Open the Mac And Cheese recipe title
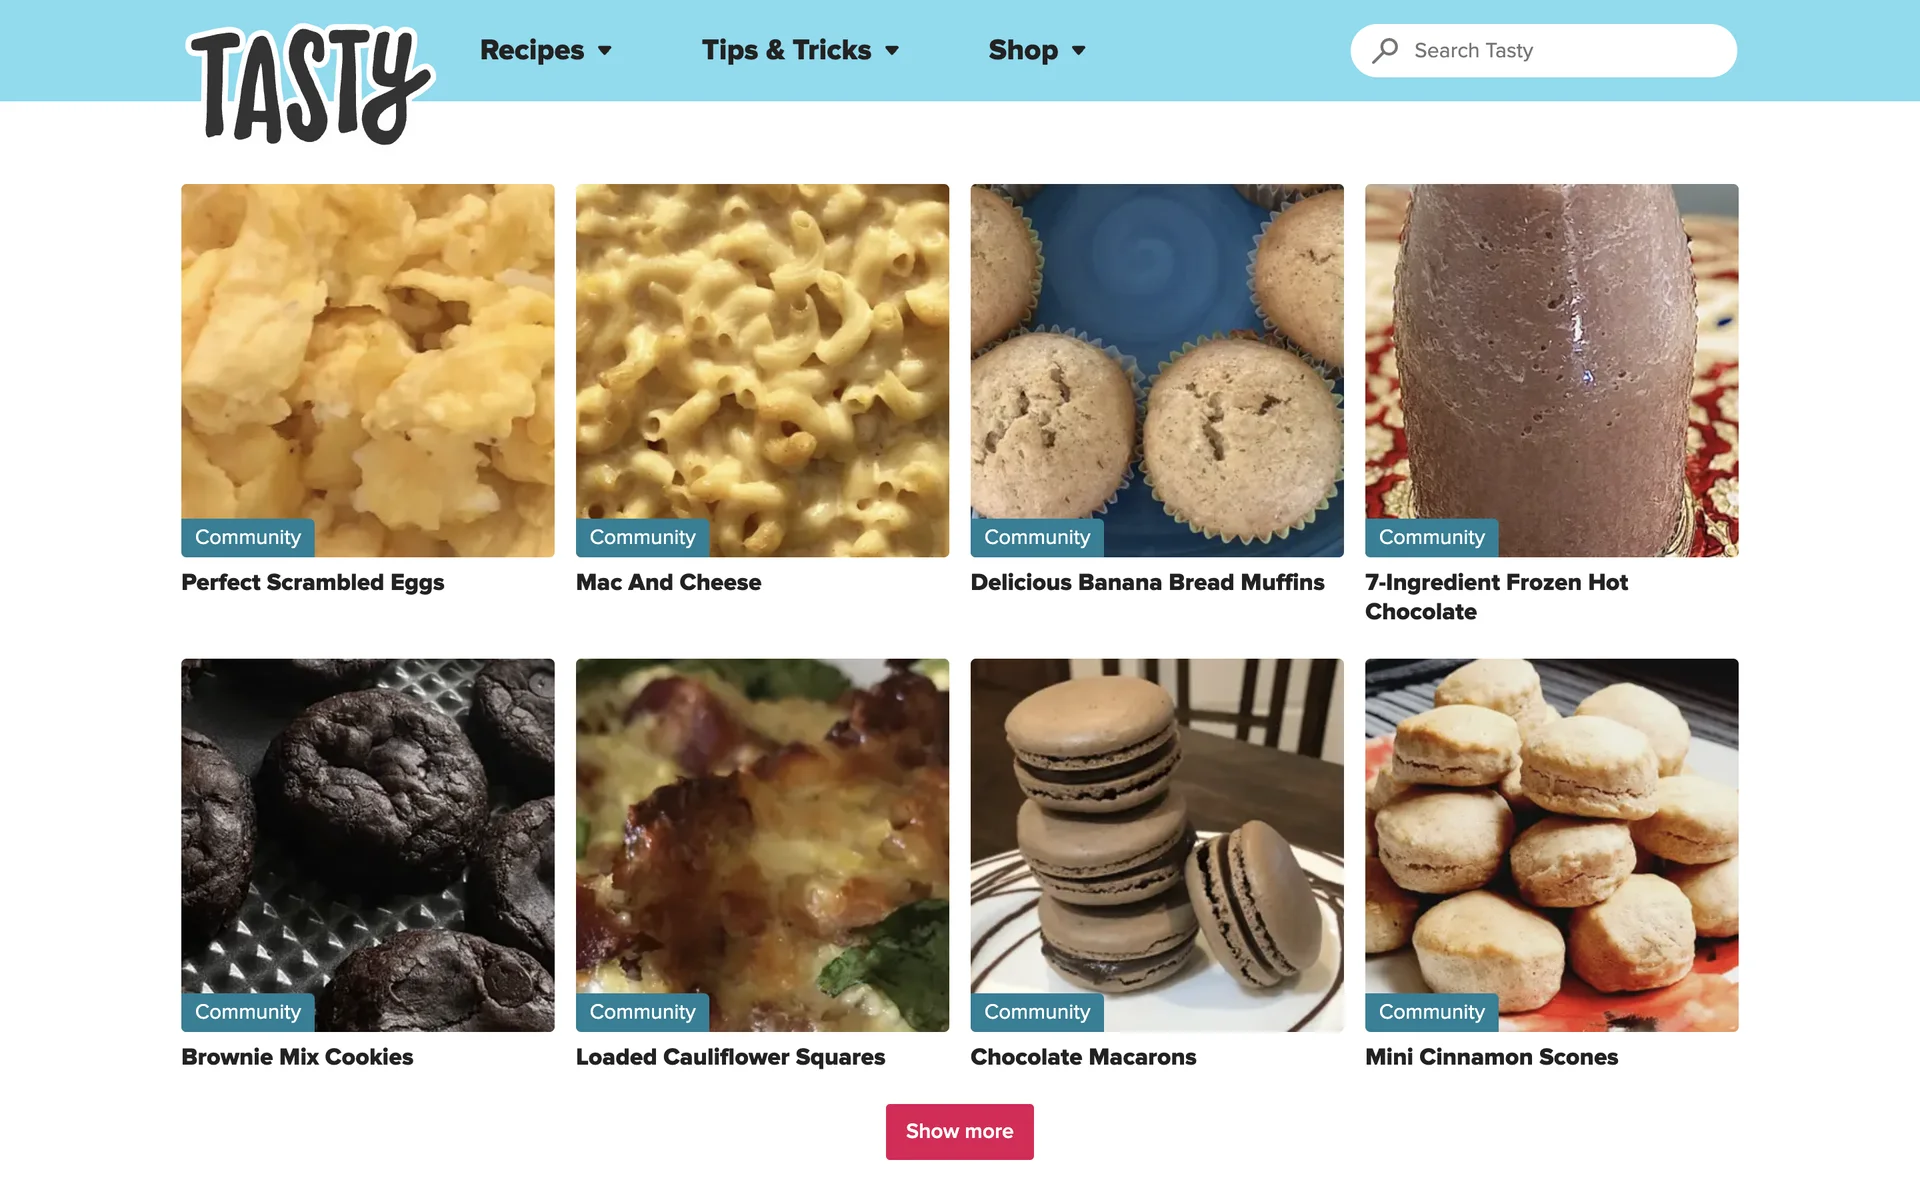The width and height of the screenshot is (1920, 1200). click(668, 582)
